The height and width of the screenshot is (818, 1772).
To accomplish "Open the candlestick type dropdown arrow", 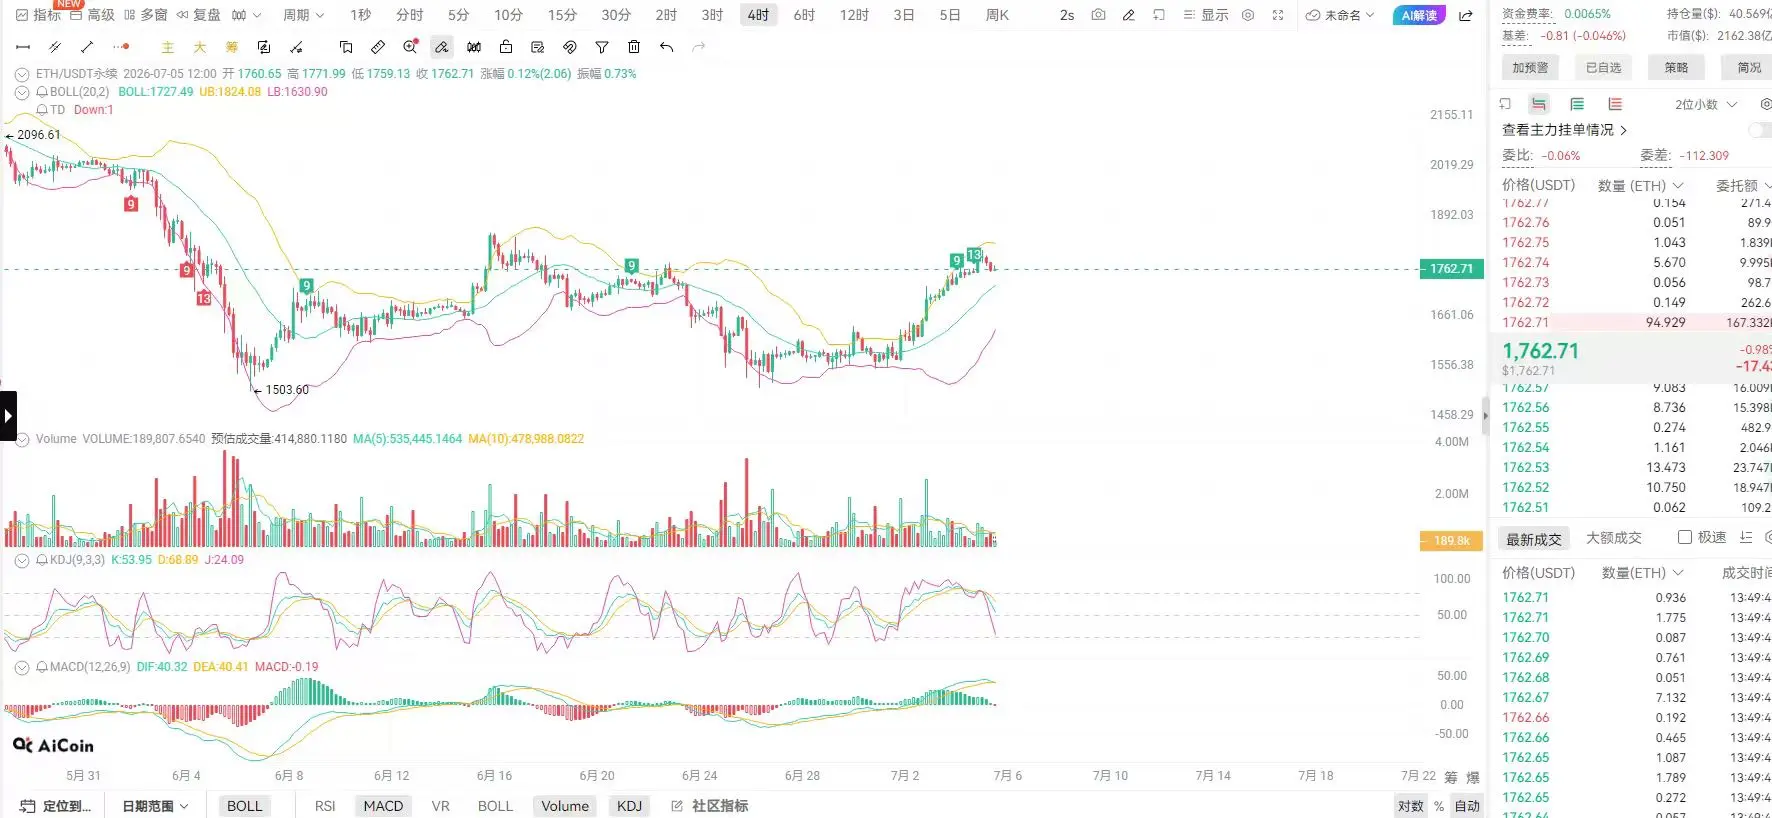I will tap(257, 15).
